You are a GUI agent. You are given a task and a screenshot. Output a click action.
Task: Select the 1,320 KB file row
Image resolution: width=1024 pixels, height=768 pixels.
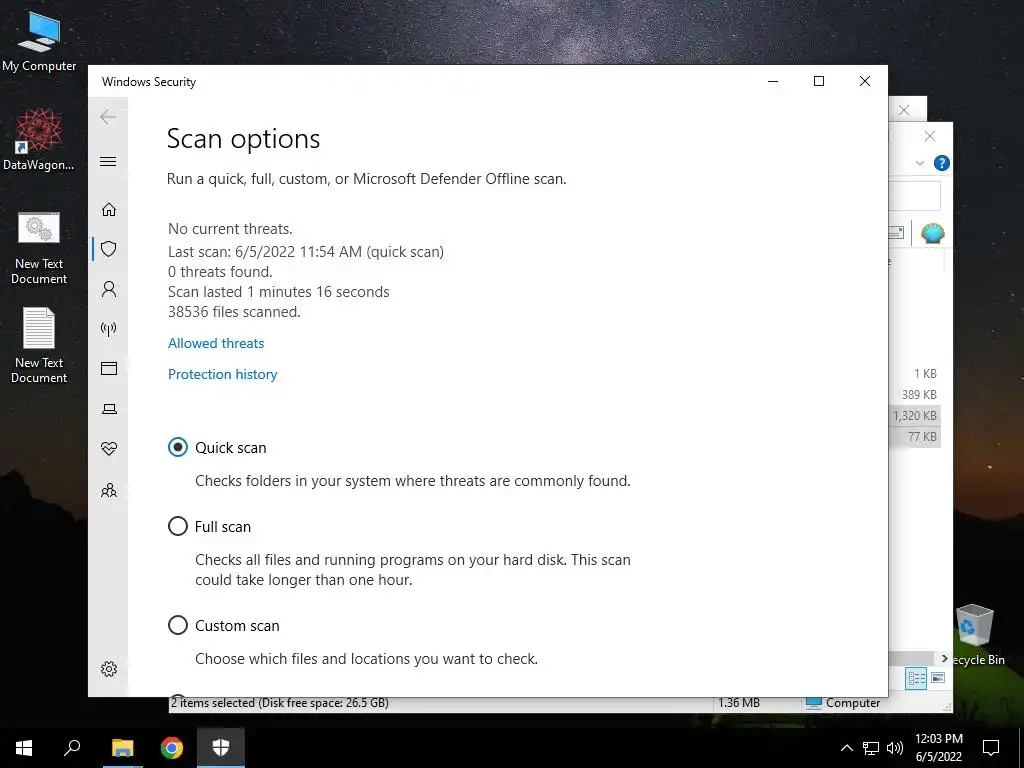point(915,415)
